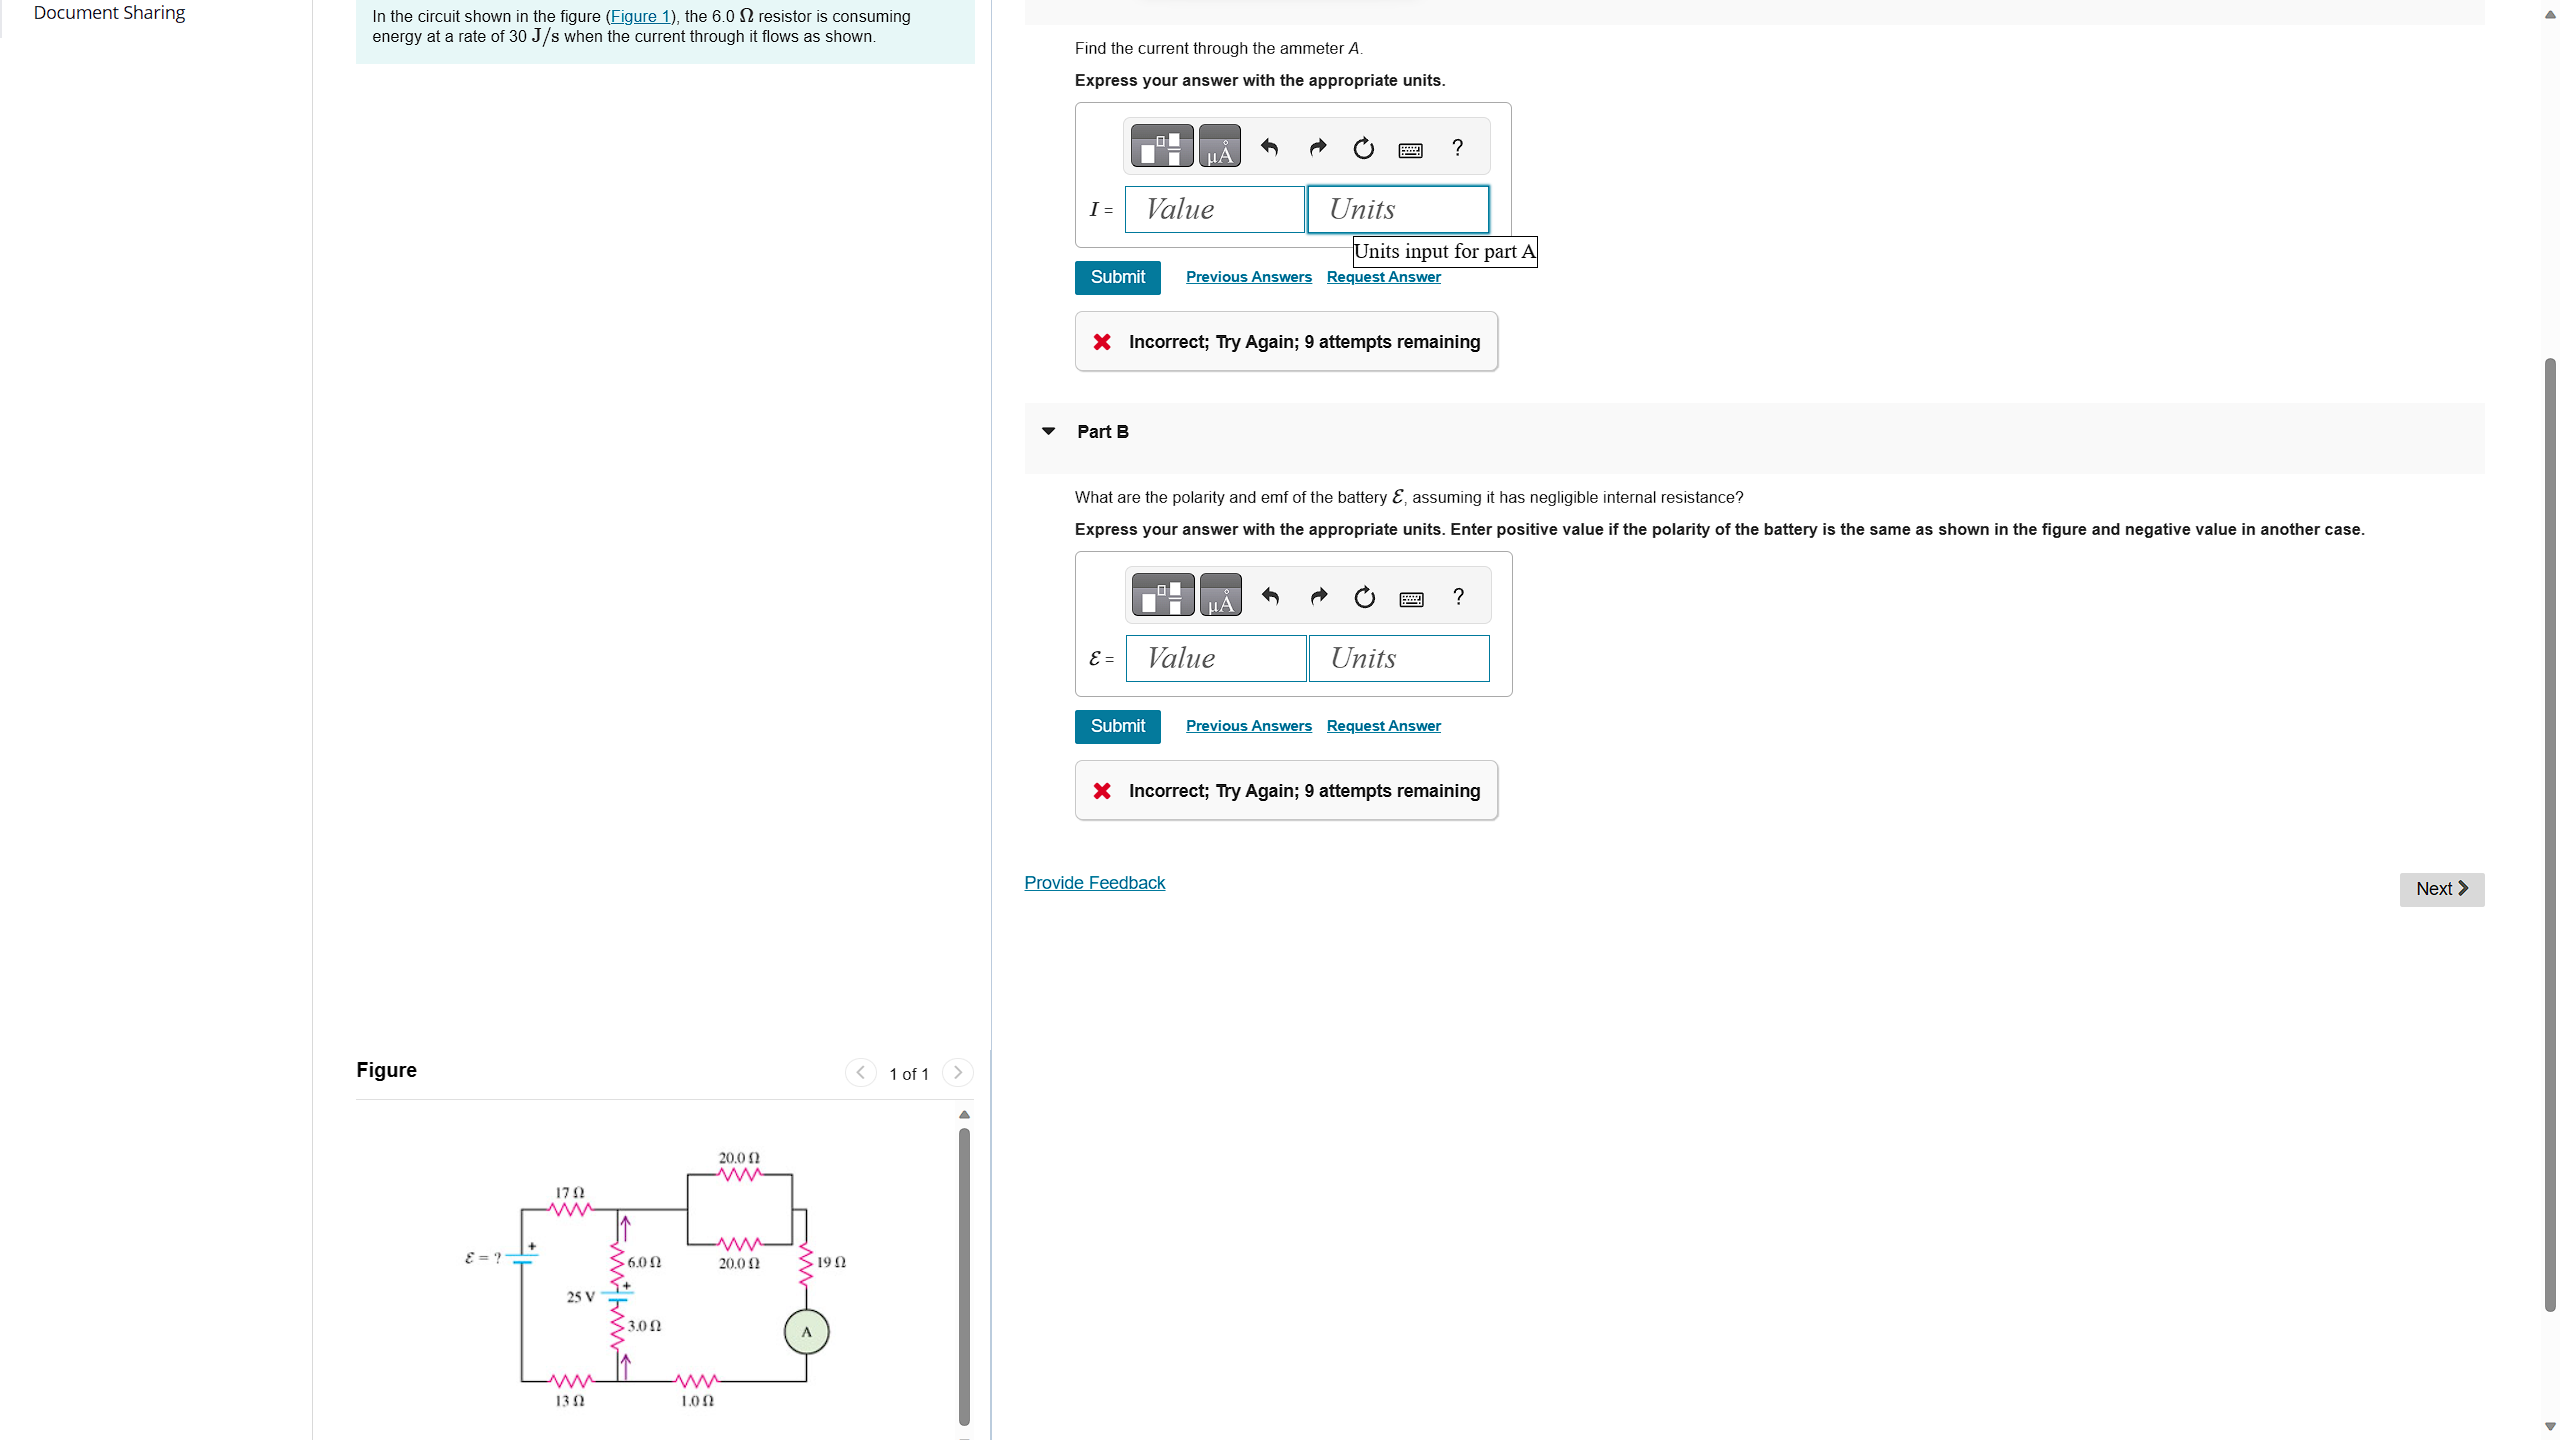Open templates tool in Part B toolbar

click(1163, 596)
